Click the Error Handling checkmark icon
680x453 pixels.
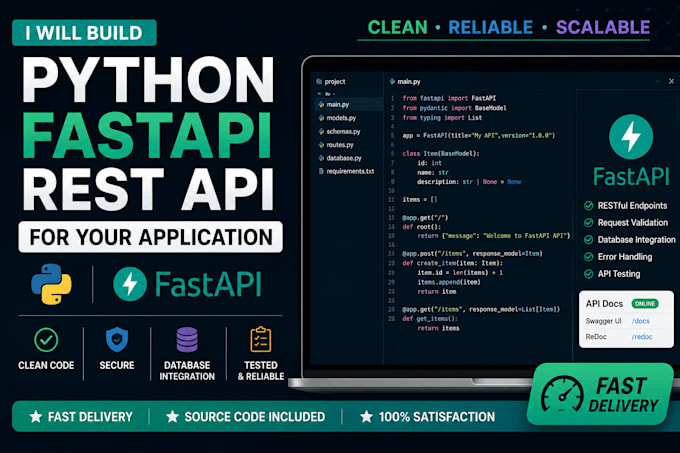588,257
